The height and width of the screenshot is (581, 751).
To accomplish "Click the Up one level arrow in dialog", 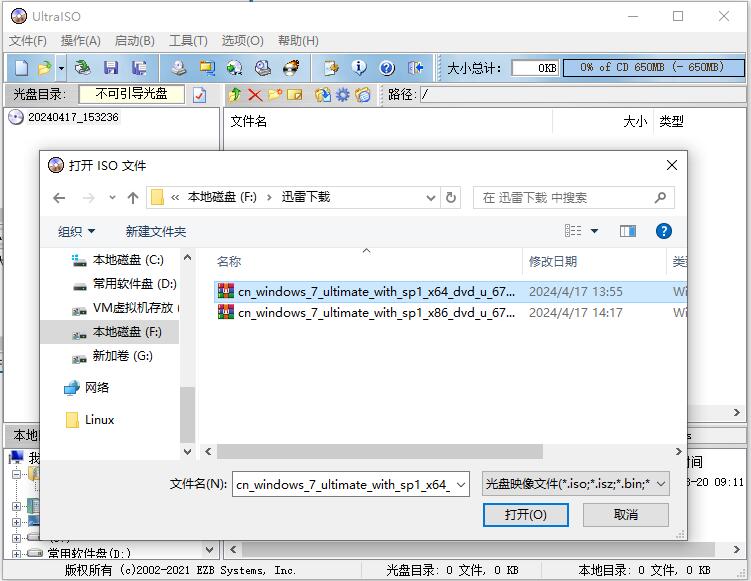I will click(x=133, y=198).
